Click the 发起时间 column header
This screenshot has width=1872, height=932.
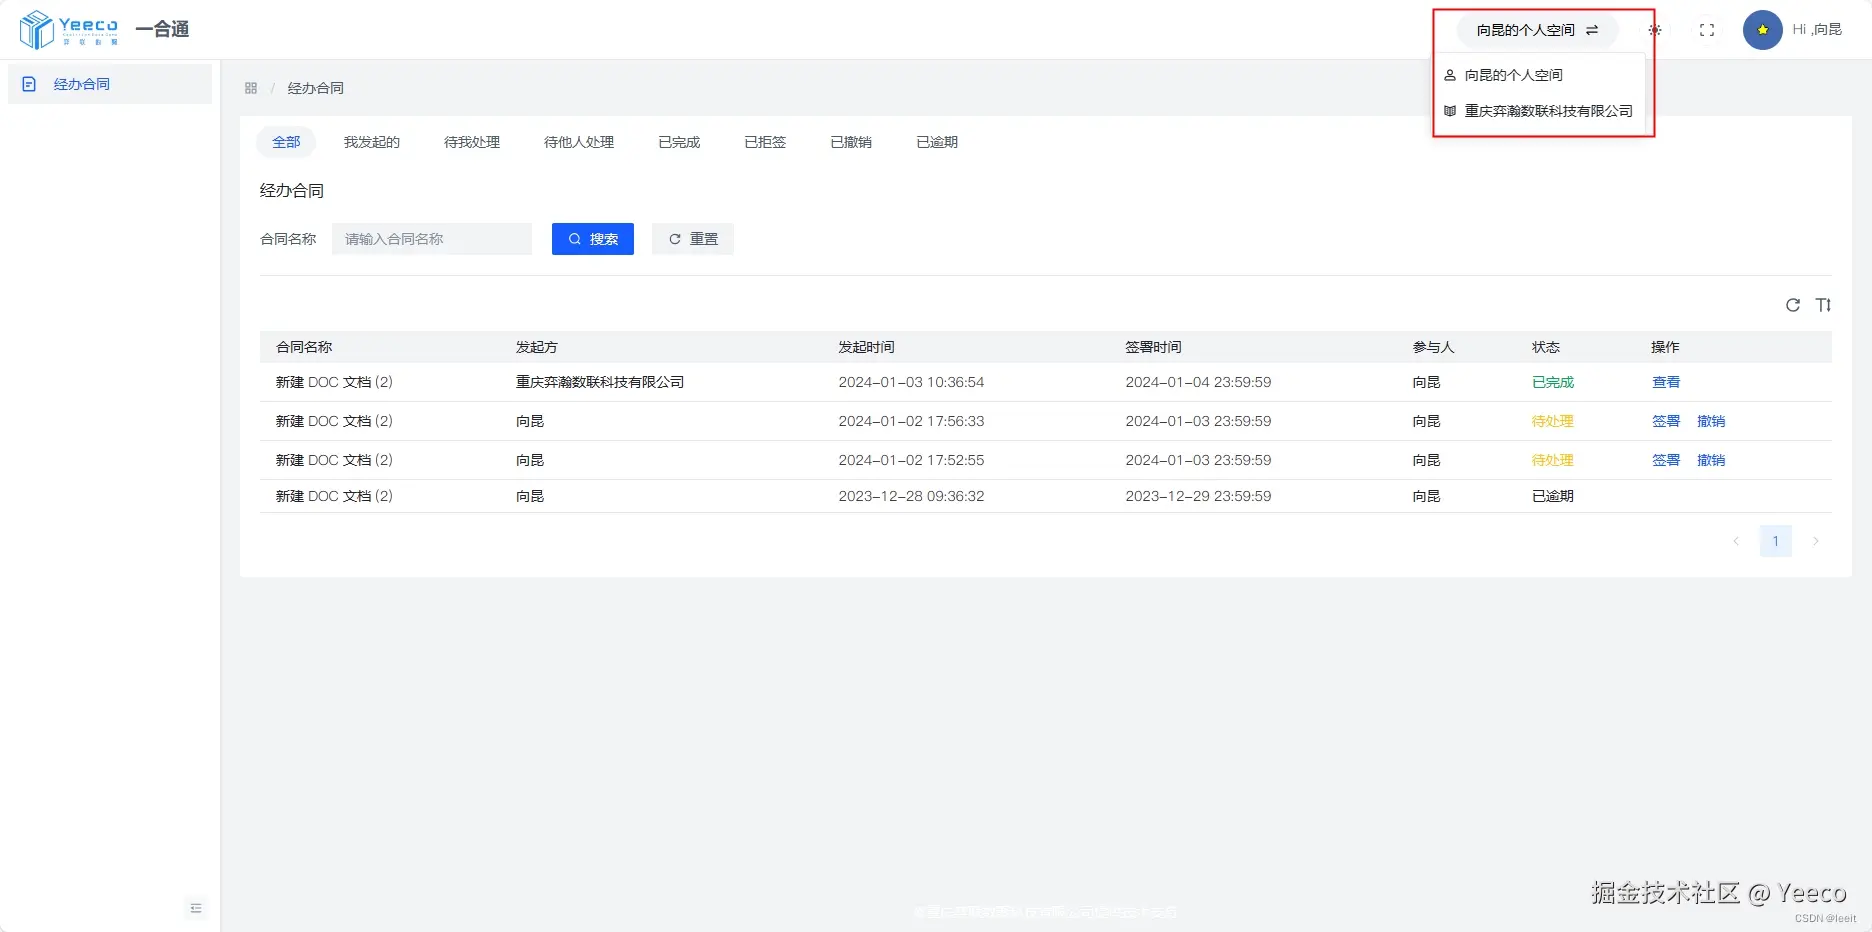coord(866,347)
